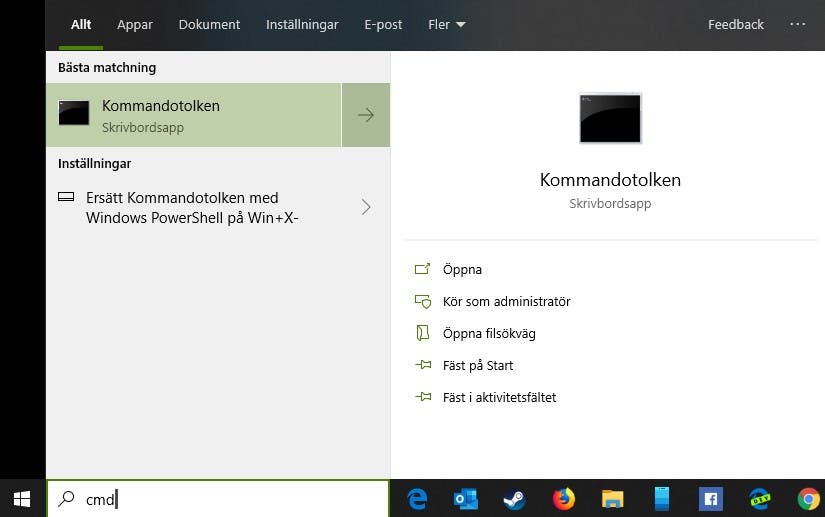Viewport: 825px width, 517px height.
Task: Click the Facebook taskbar icon
Action: 711,499
